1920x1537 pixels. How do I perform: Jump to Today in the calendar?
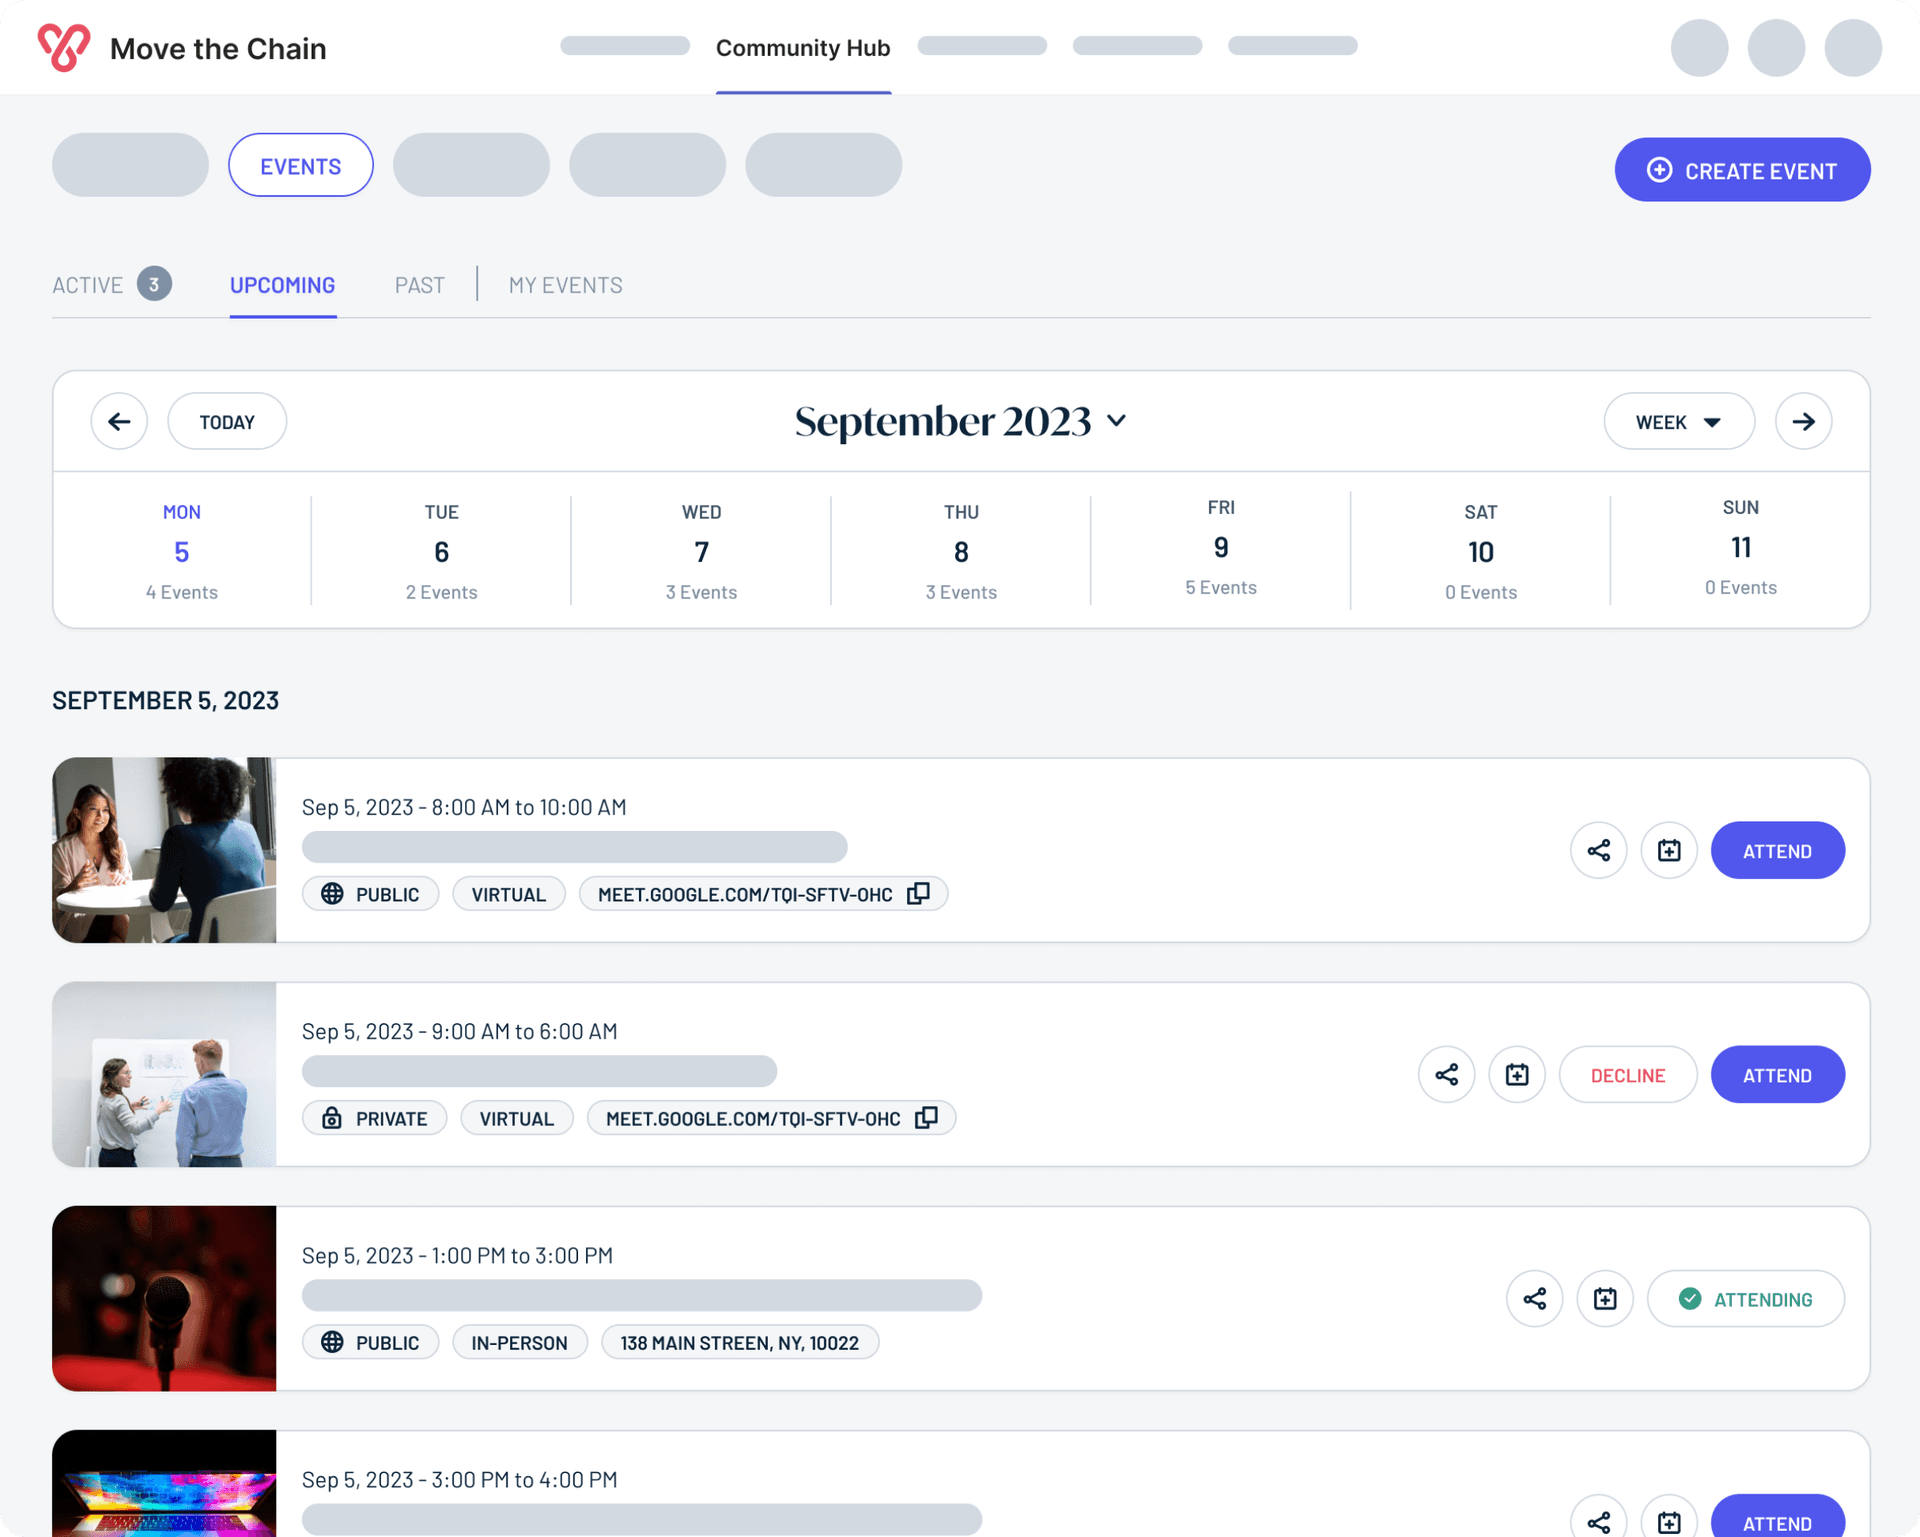tap(227, 421)
